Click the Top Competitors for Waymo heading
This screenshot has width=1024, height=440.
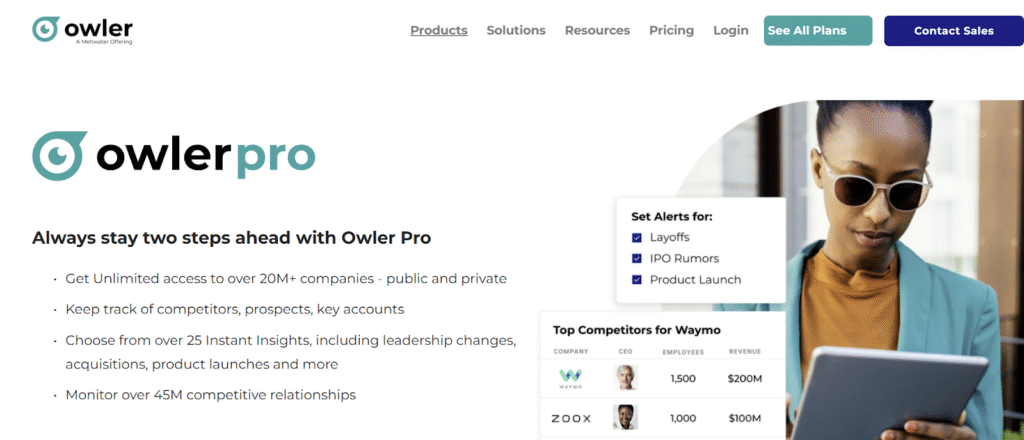point(637,330)
